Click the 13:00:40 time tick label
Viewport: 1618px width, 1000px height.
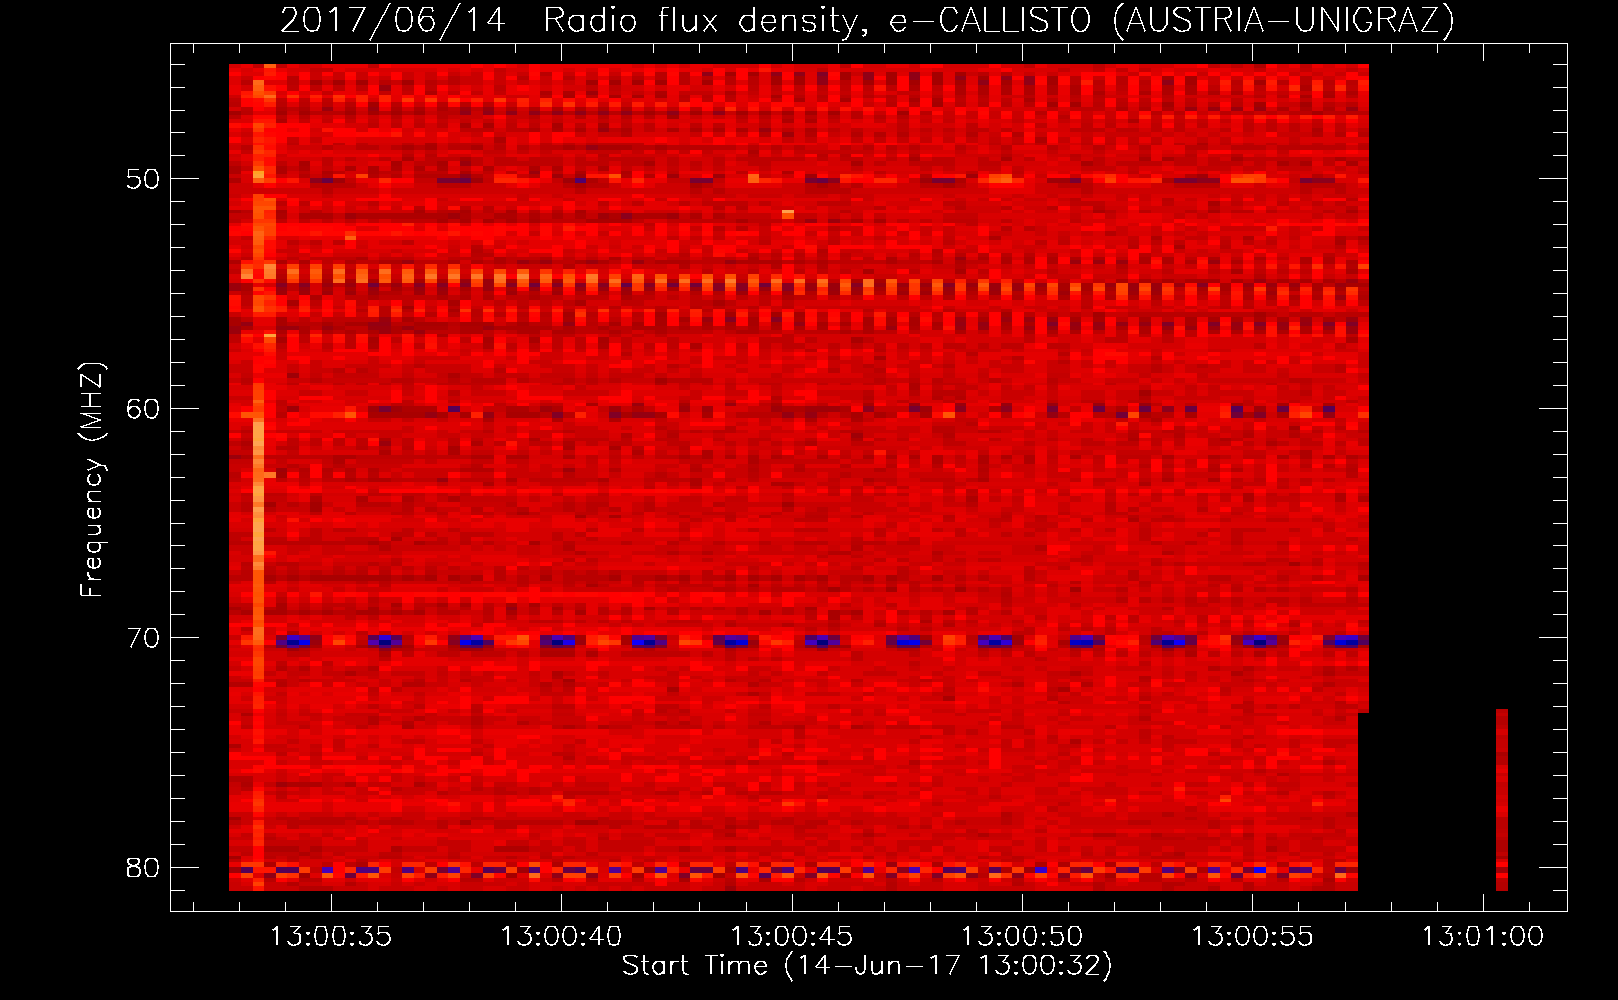pos(561,937)
